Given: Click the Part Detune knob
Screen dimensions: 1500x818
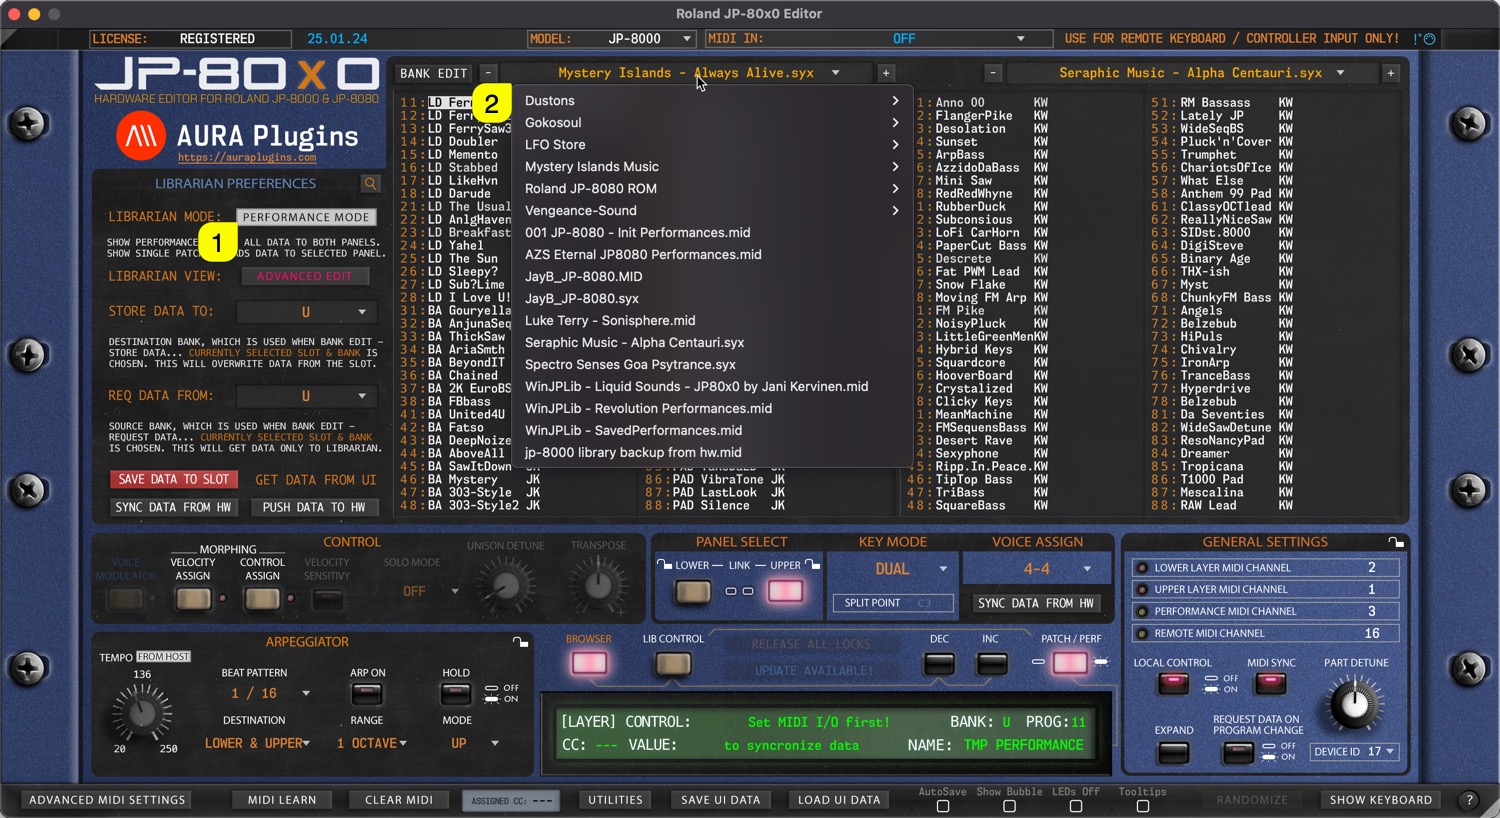Looking at the screenshot, I should pyautogui.click(x=1354, y=704).
